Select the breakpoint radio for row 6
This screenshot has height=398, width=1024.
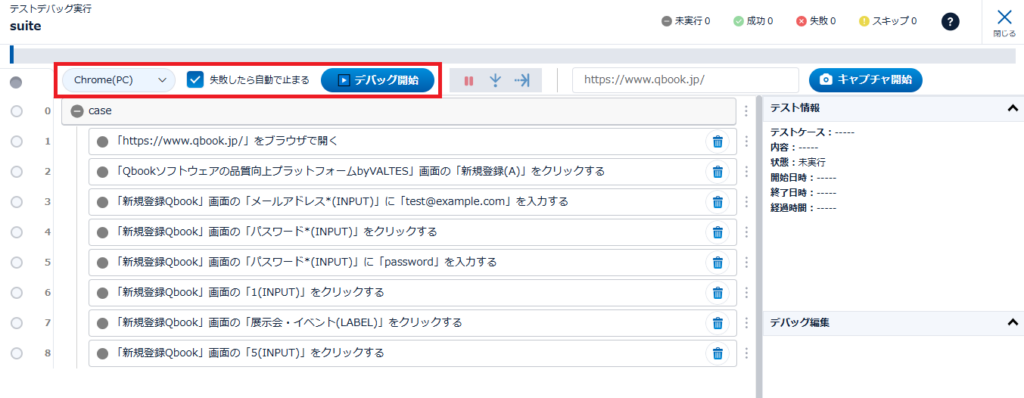(16, 292)
